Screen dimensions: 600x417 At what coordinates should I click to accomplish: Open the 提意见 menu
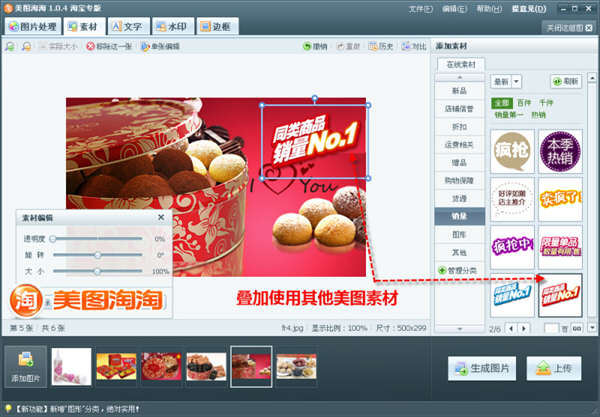point(529,8)
